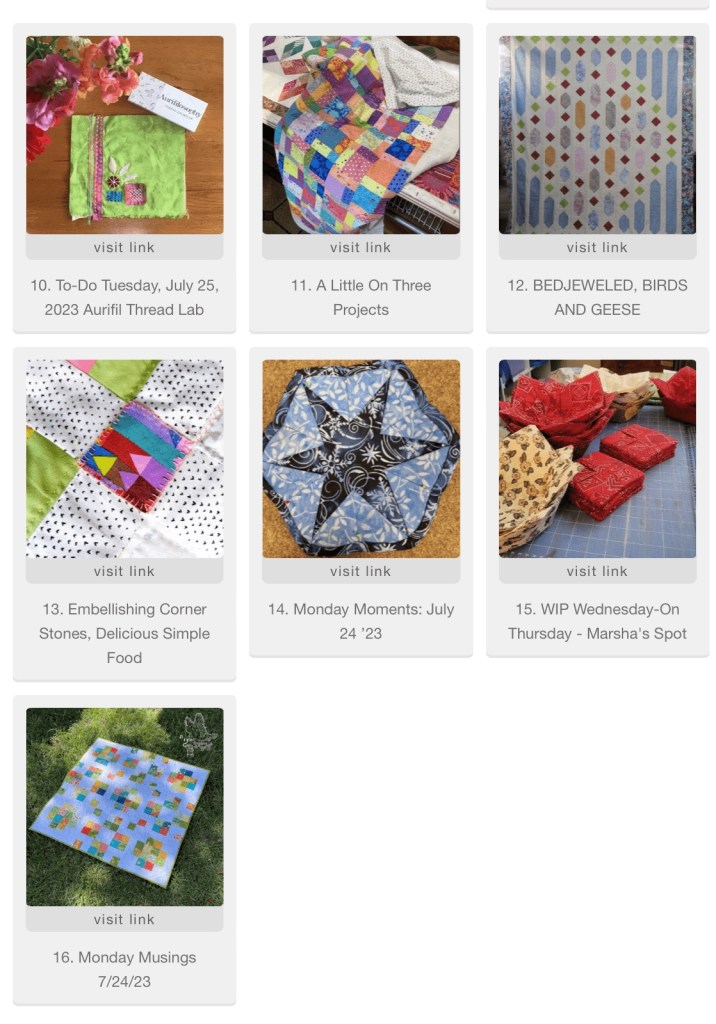Viewport: 716px width, 1024px height.
Task: Open the red bowl cozies thumbnail
Action: click(x=597, y=458)
